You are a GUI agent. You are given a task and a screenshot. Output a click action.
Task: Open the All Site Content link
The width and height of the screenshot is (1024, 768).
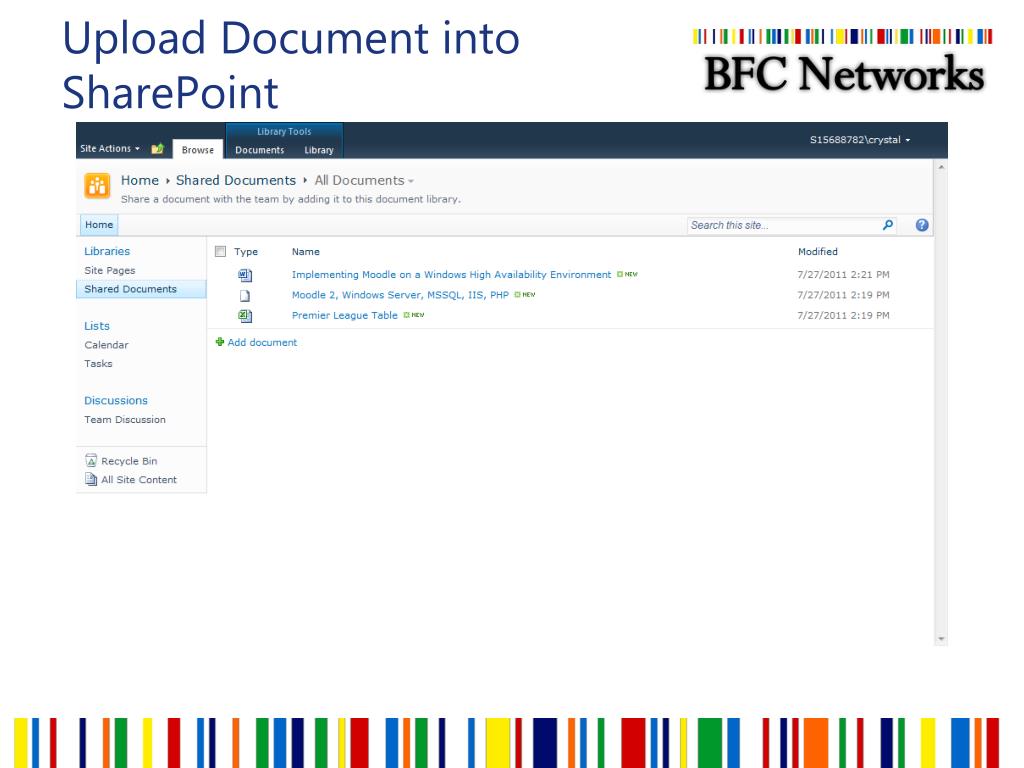138,480
